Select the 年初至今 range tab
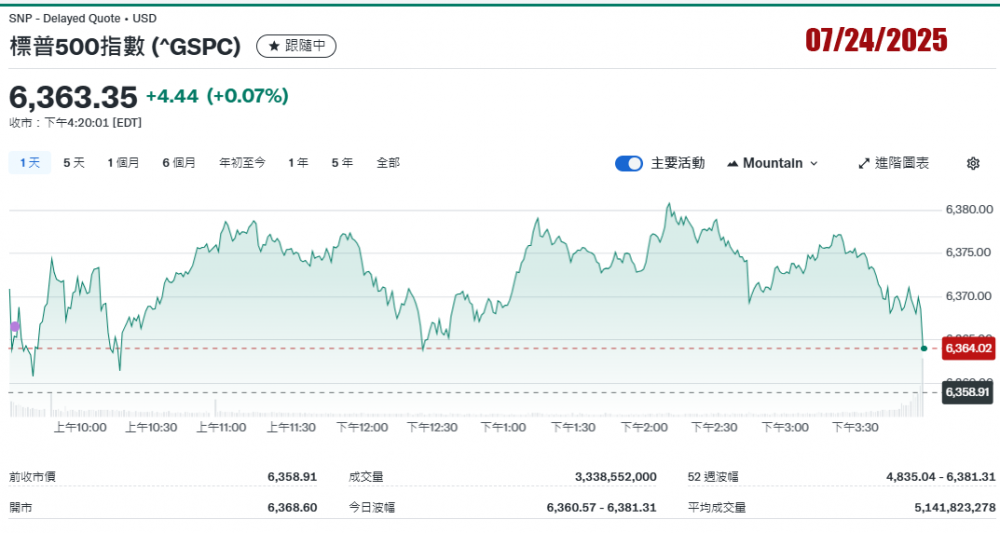 [242, 163]
